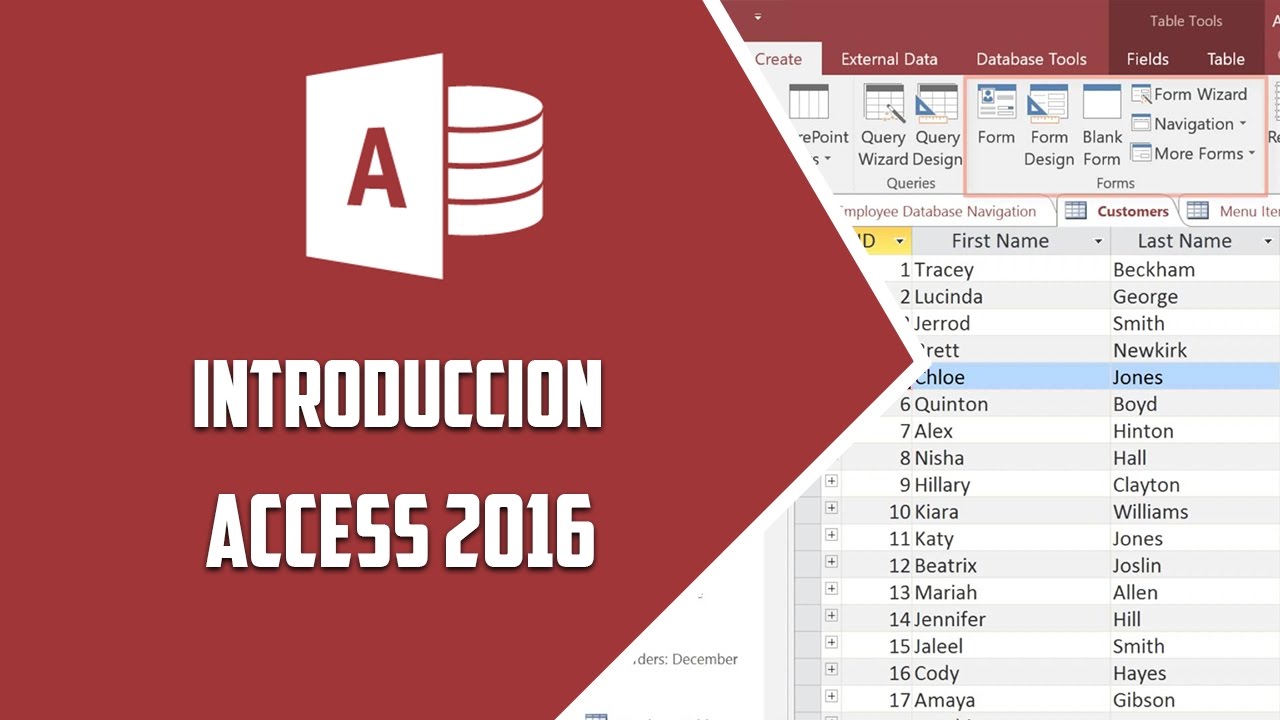Select the cell 'Newkirk'
The image size is (1280, 720).
[1195, 351]
